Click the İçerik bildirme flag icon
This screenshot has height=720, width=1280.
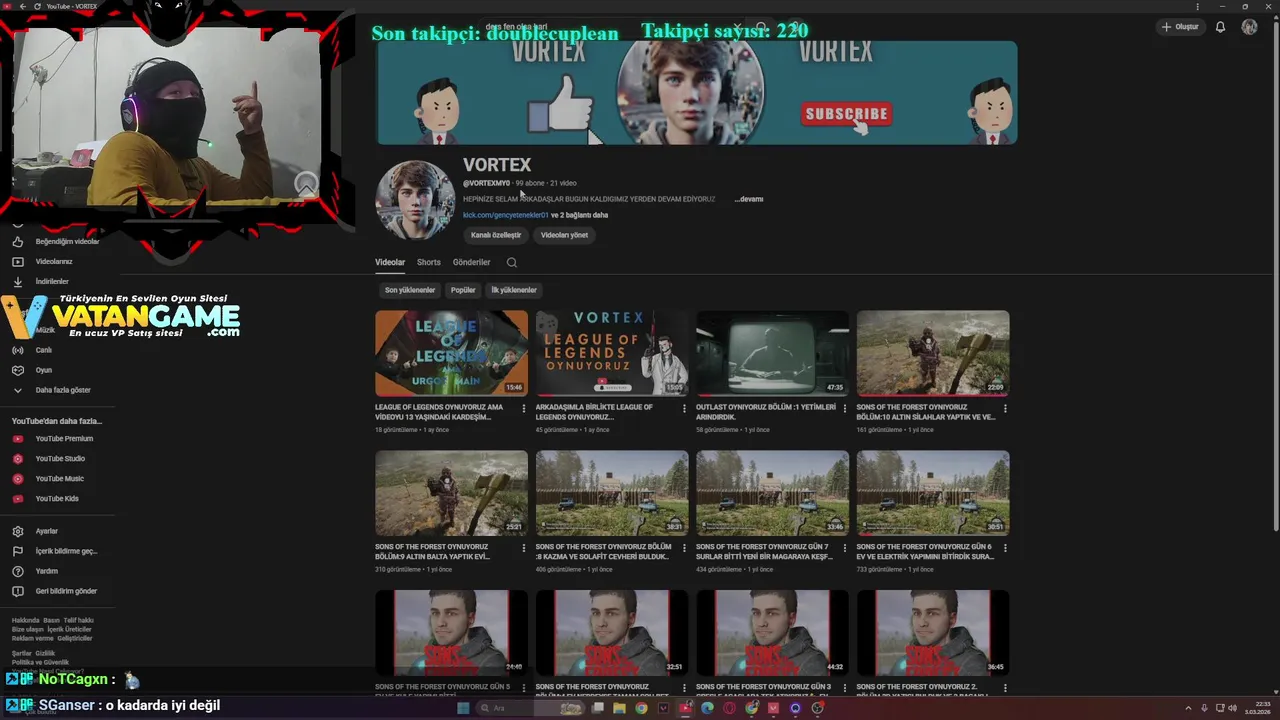coord(17,551)
